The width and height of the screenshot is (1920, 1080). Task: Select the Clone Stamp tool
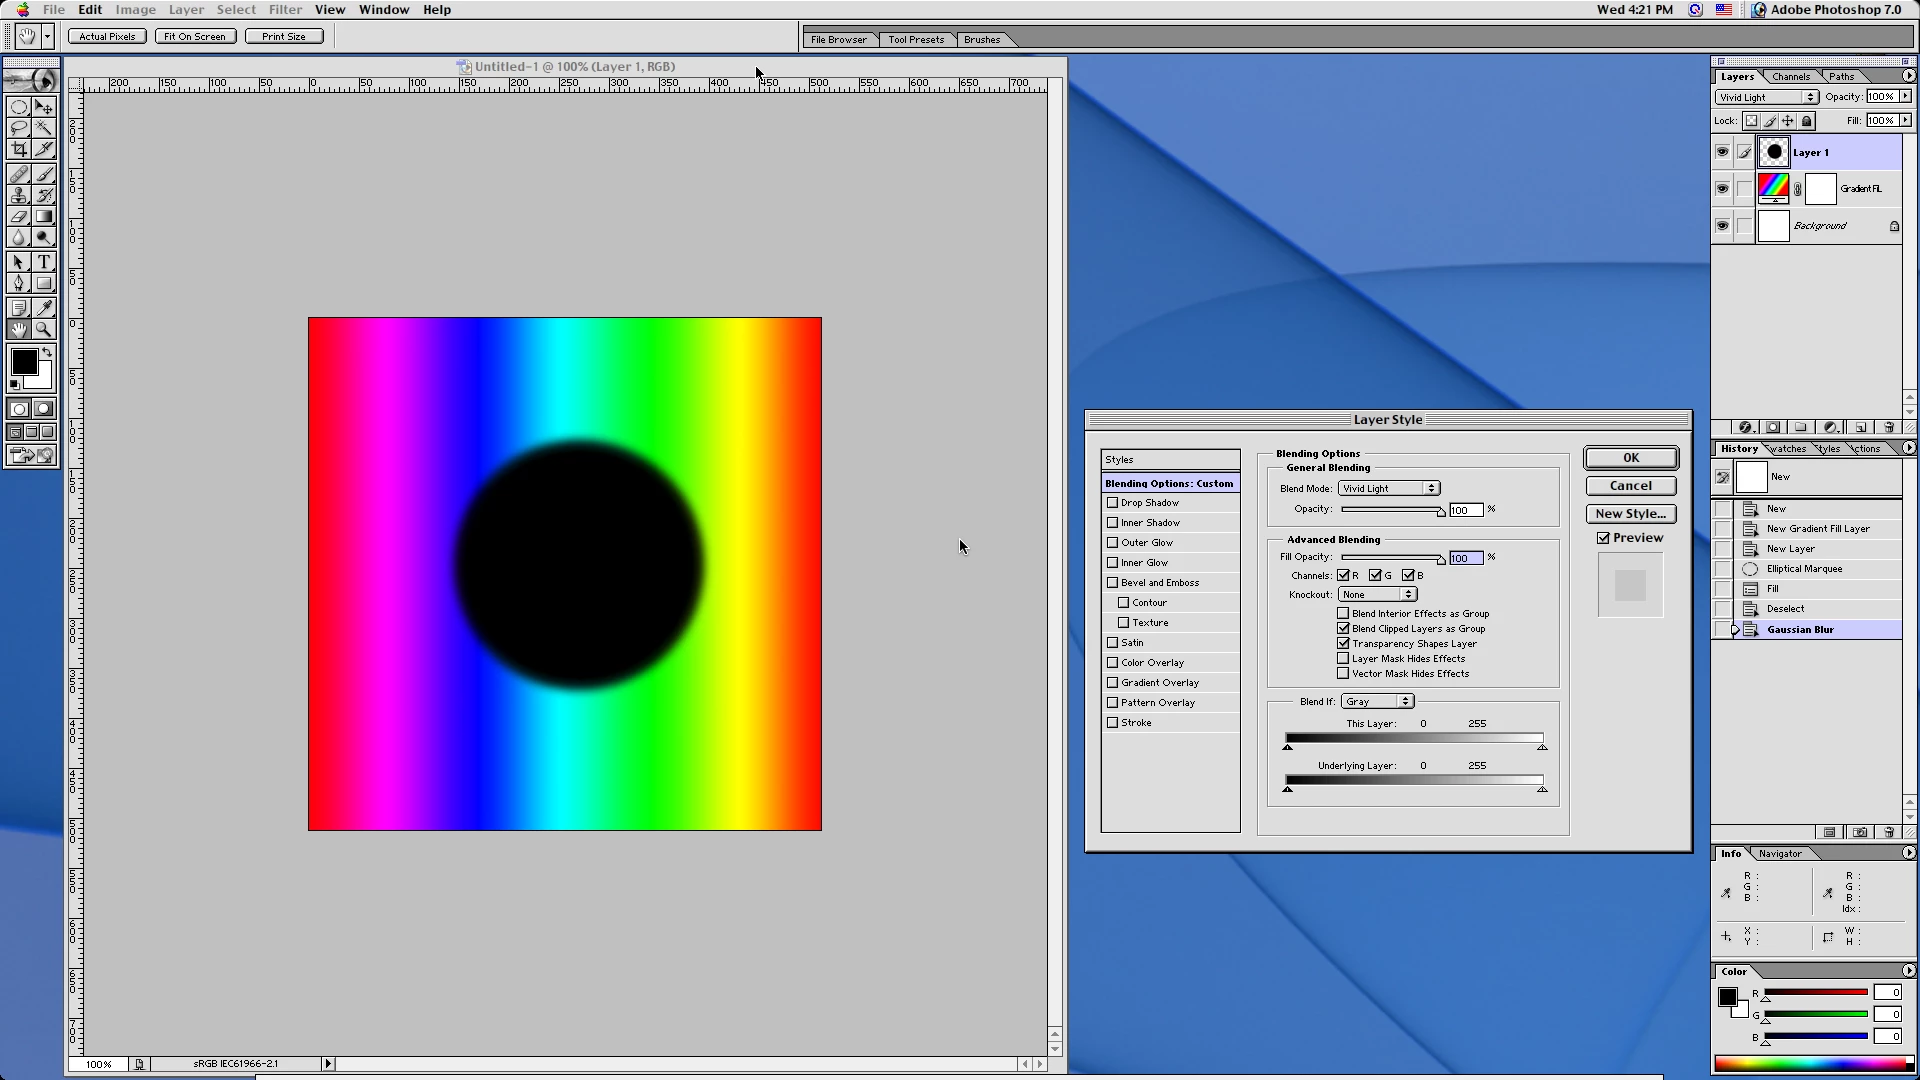[x=19, y=195]
